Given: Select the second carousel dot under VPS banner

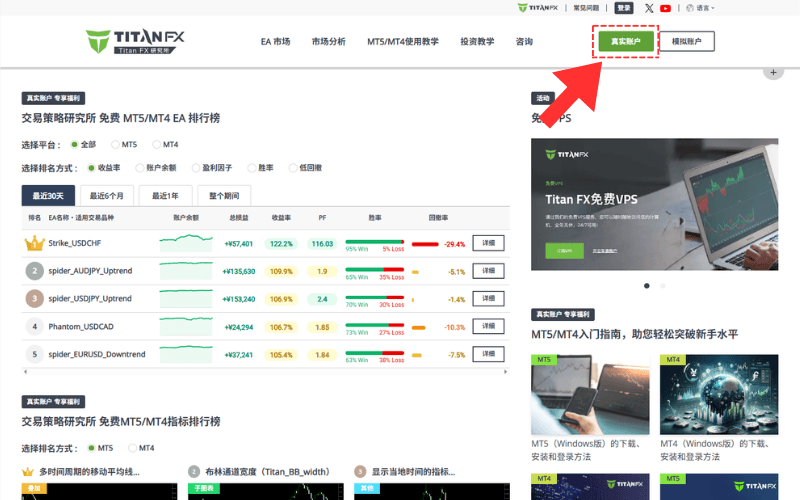Looking at the screenshot, I should tap(662, 286).
